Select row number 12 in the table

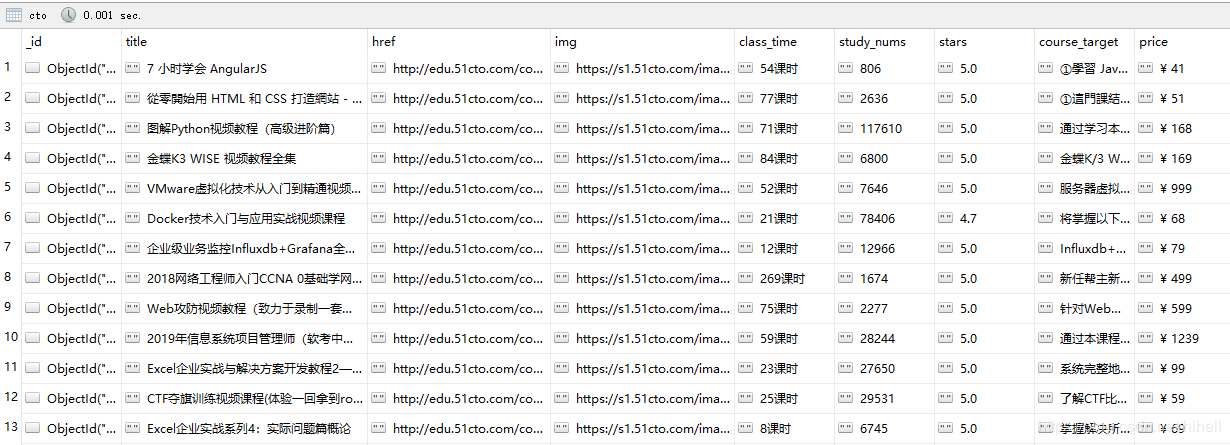click(10, 397)
